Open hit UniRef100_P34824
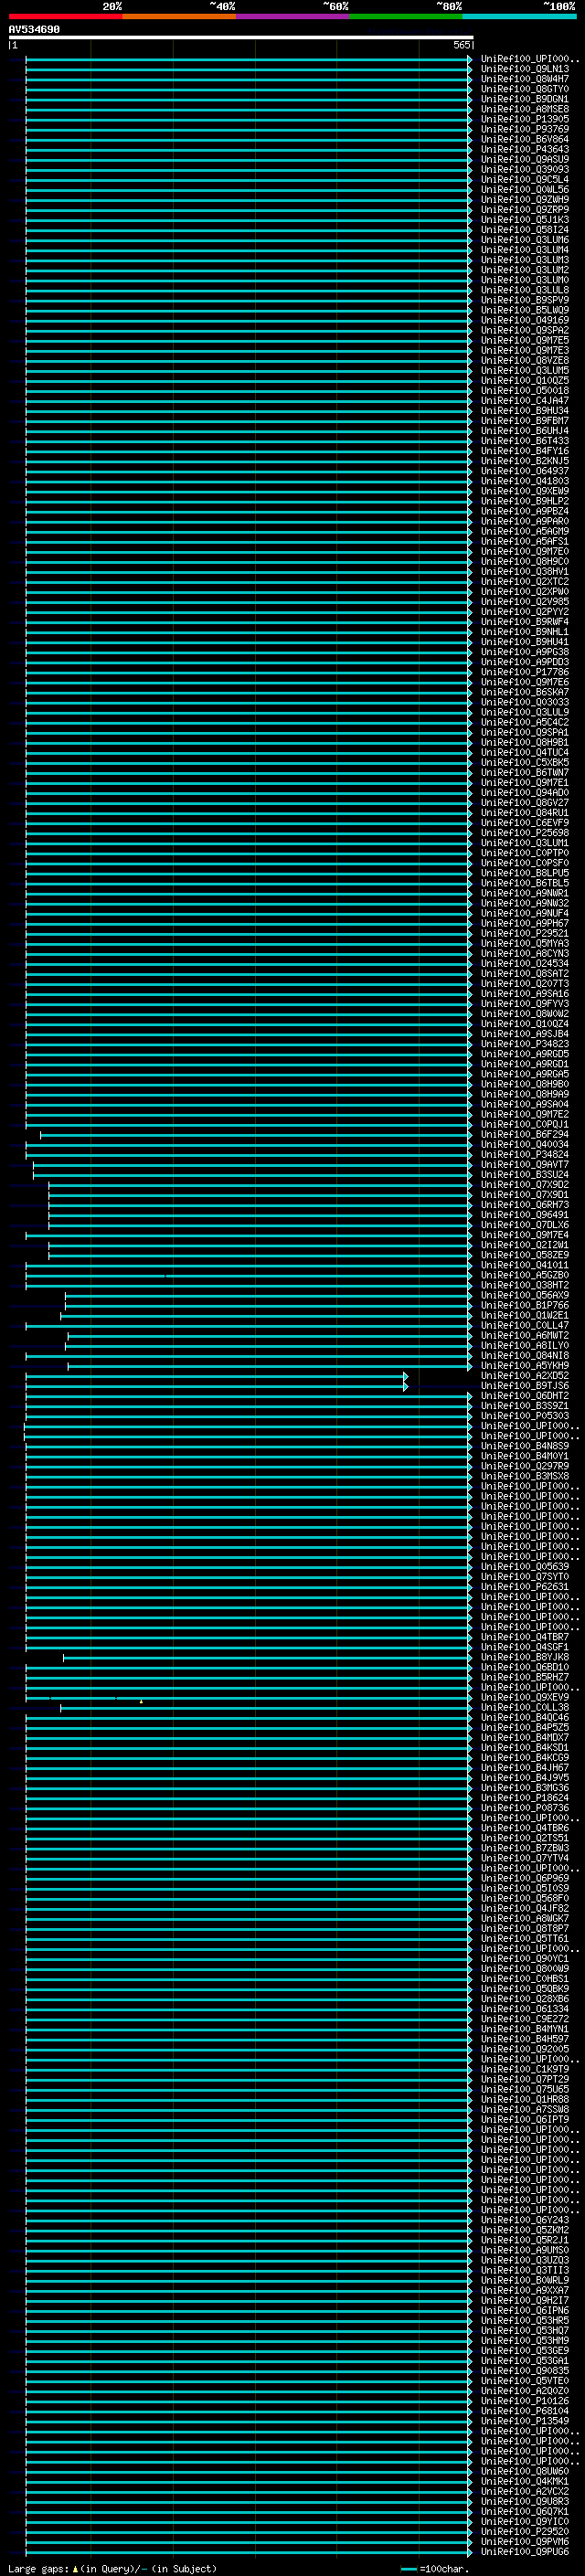The height and width of the screenshot is (2576, 585). (525, 1154)
